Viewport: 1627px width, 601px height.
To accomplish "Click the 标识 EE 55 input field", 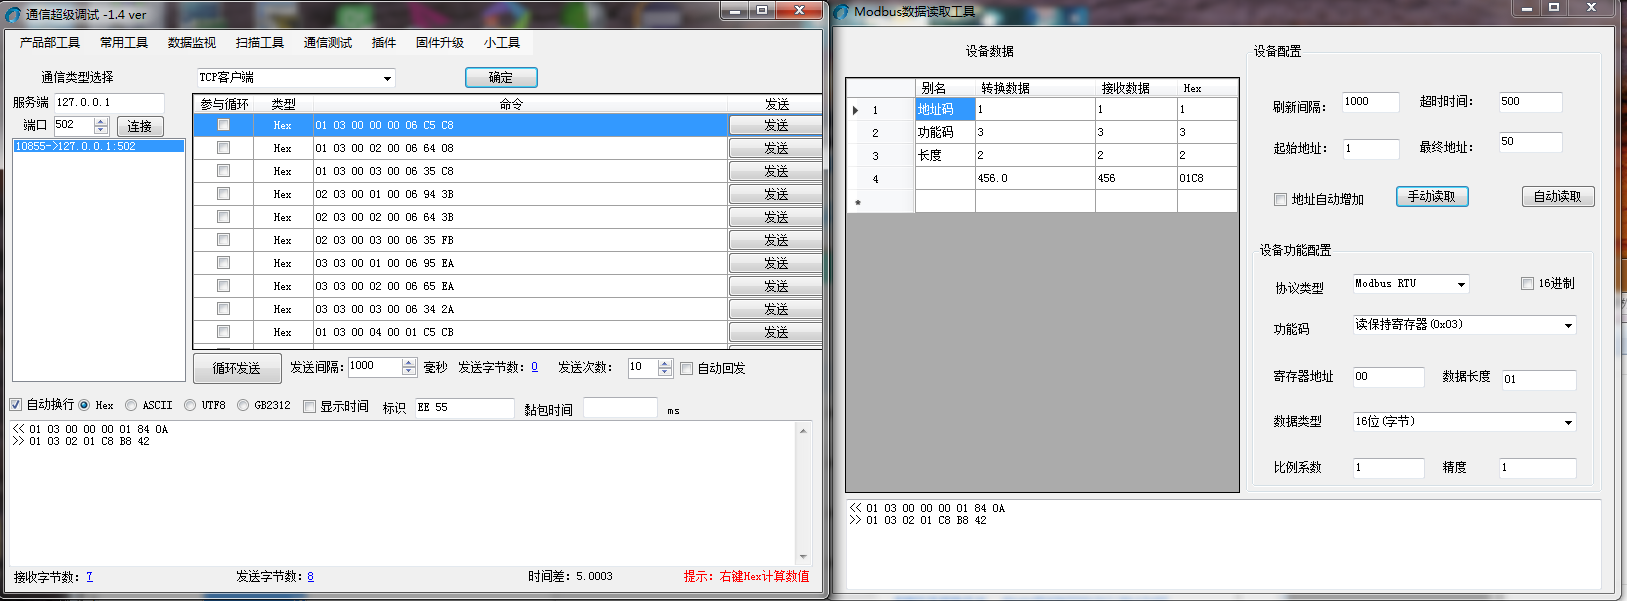I will click(x=463, y=408).
